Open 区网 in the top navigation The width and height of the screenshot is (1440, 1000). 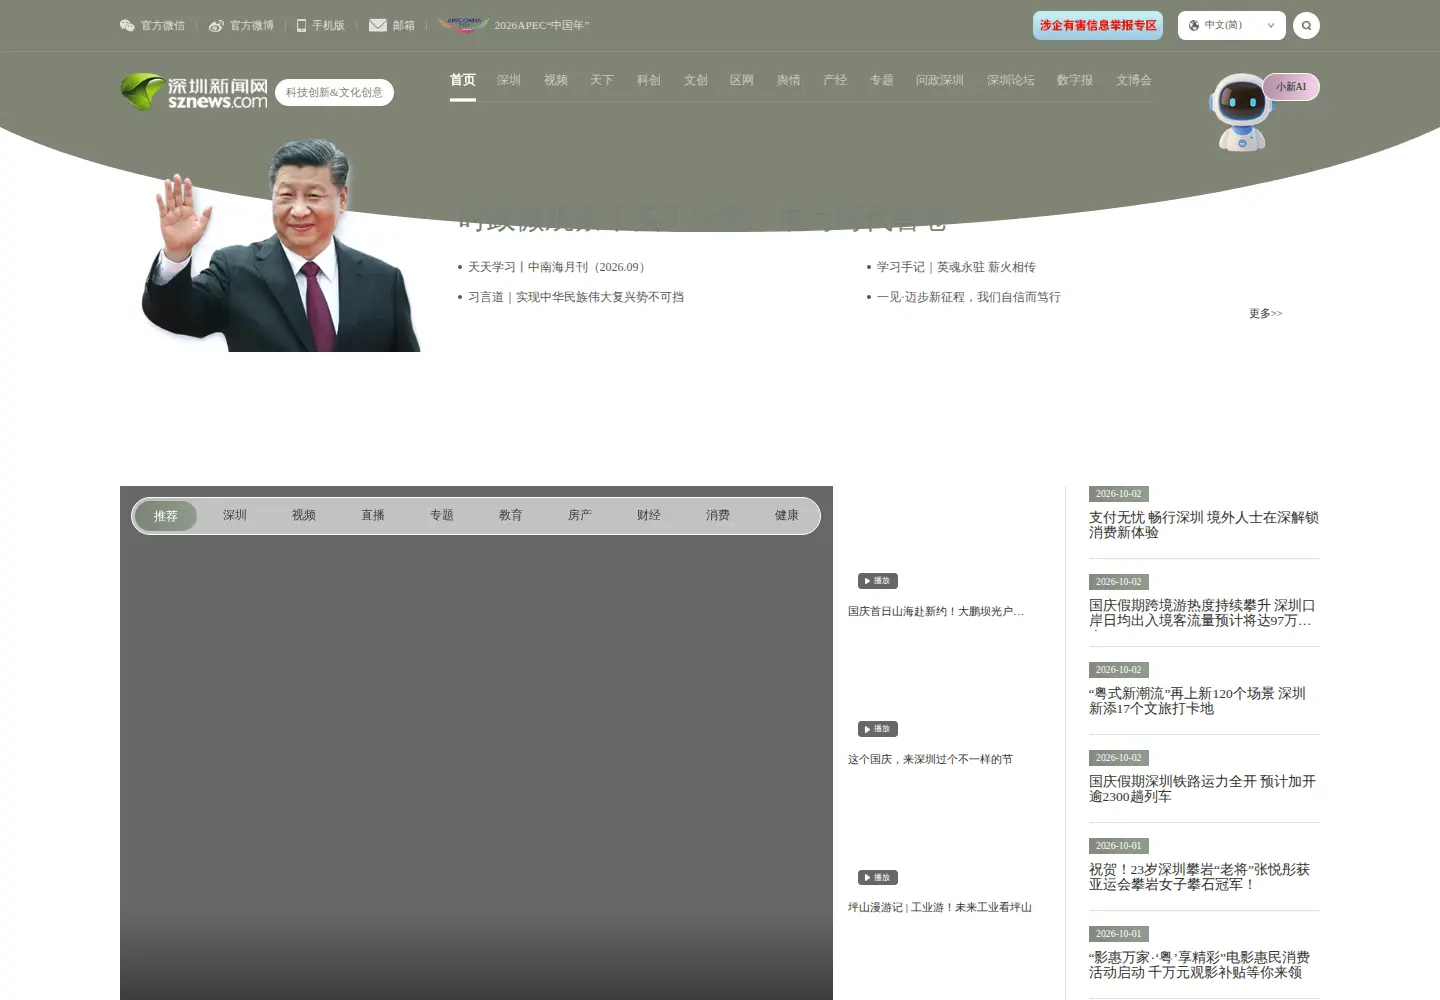tap(742, 80)
